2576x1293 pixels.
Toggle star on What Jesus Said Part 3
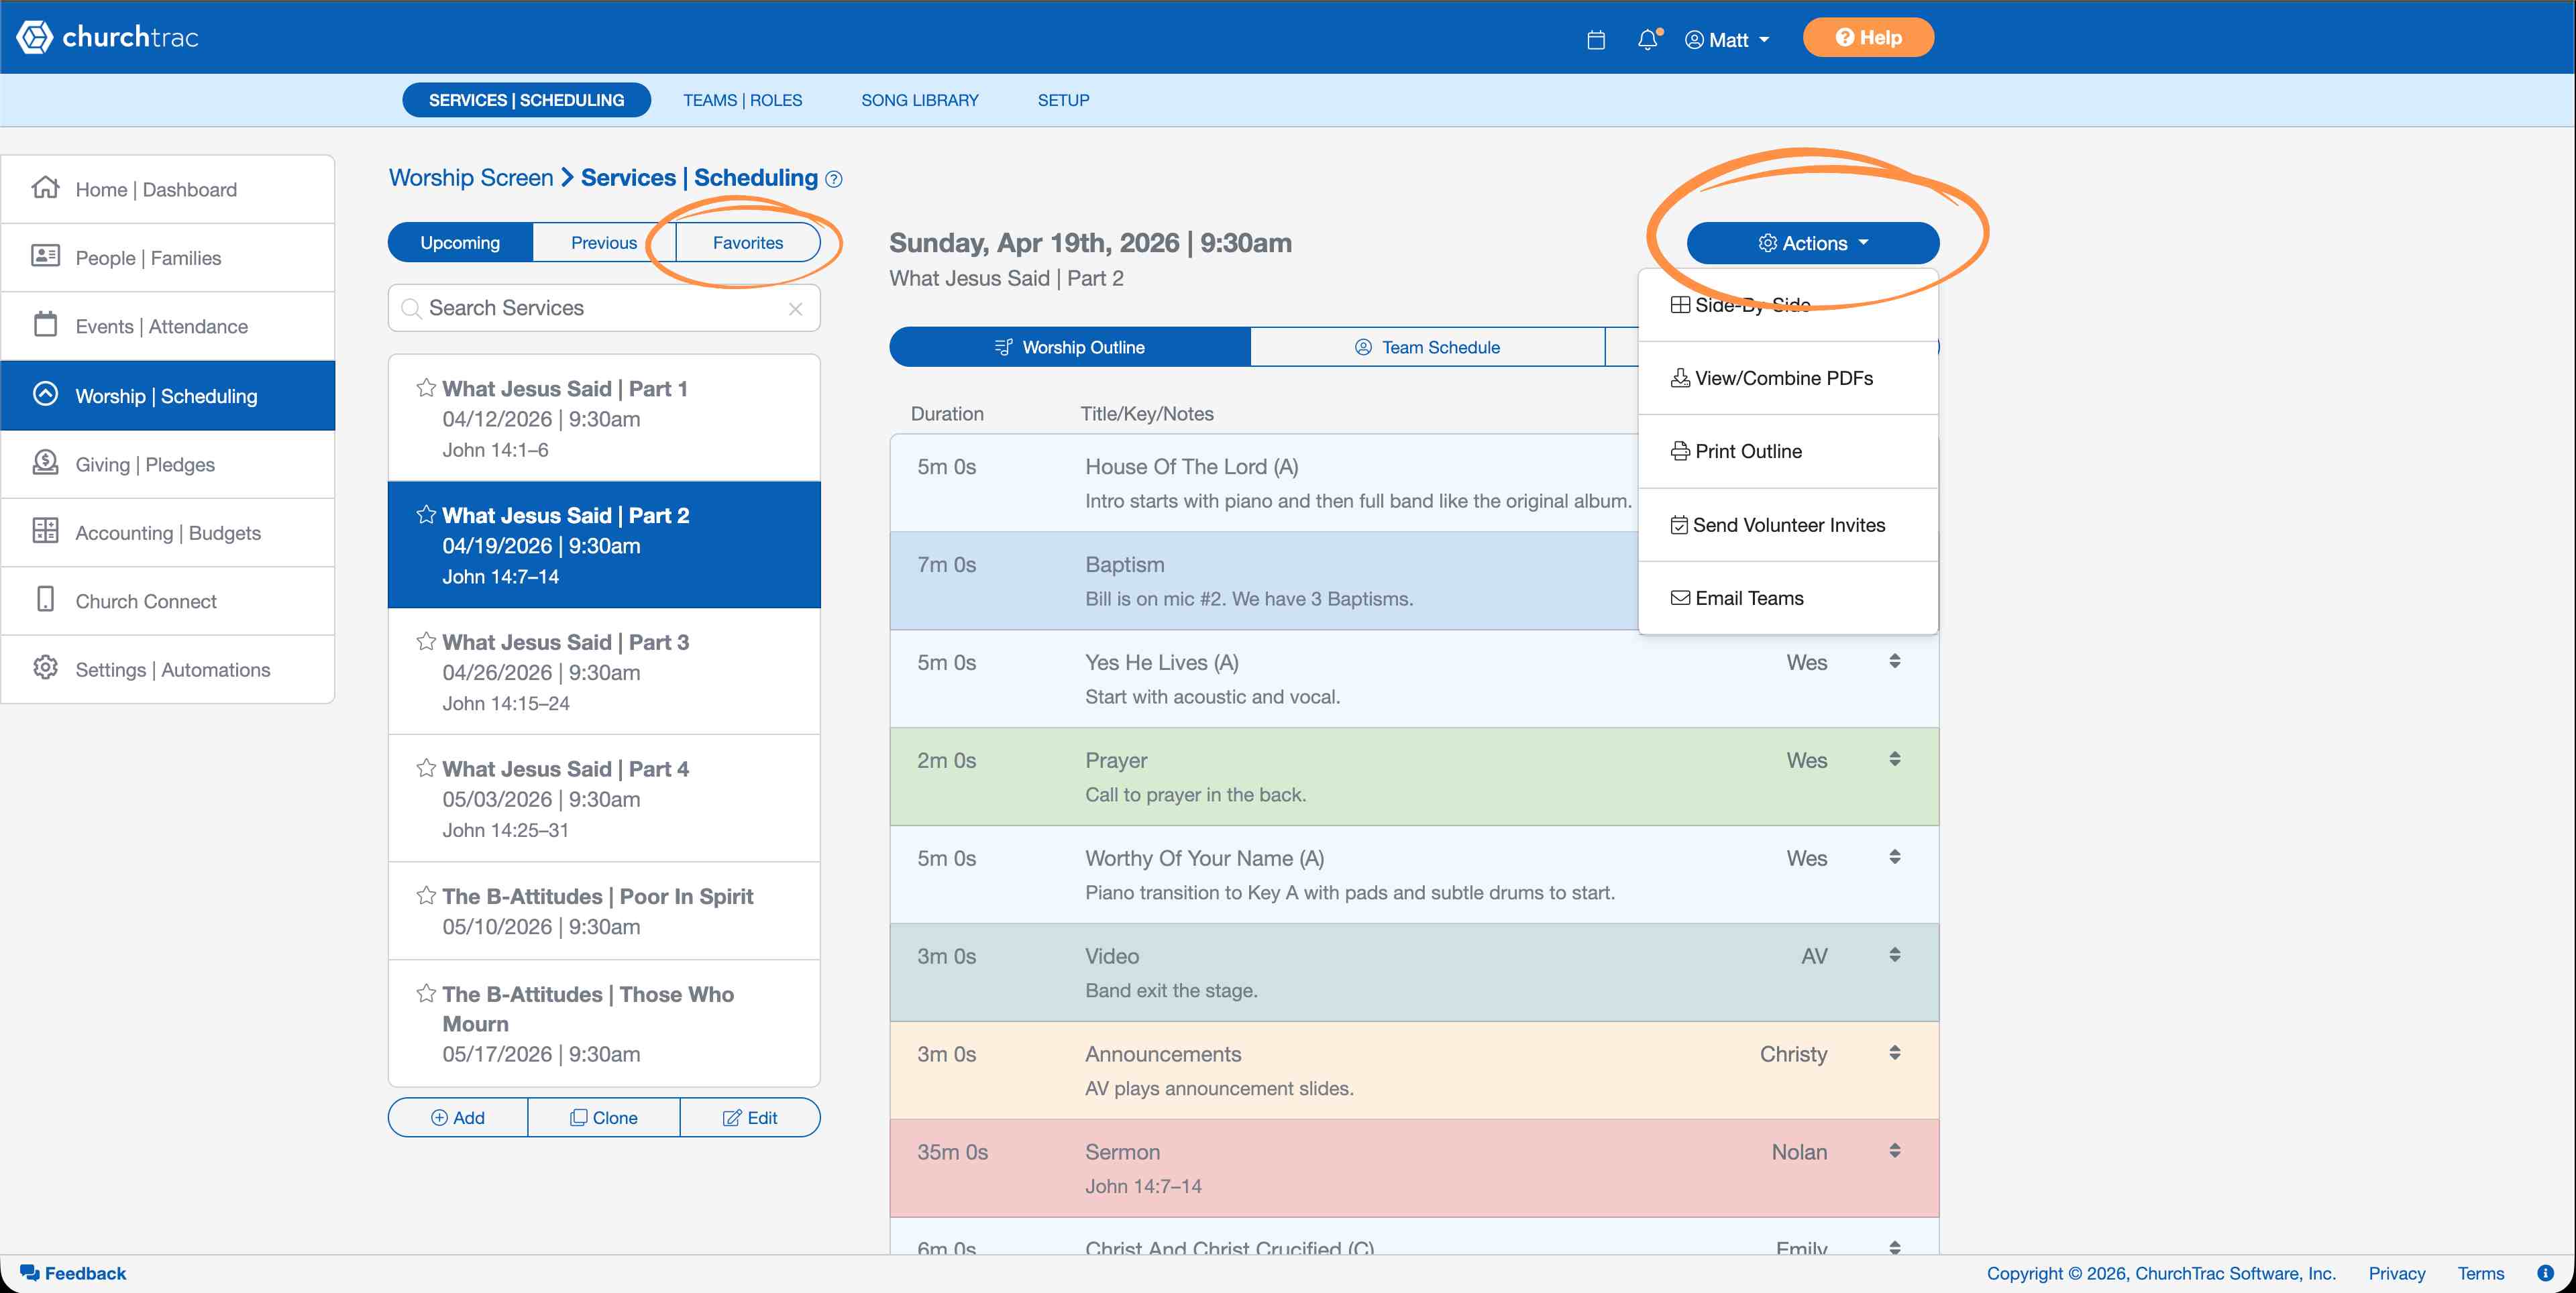tap(426, 641)
